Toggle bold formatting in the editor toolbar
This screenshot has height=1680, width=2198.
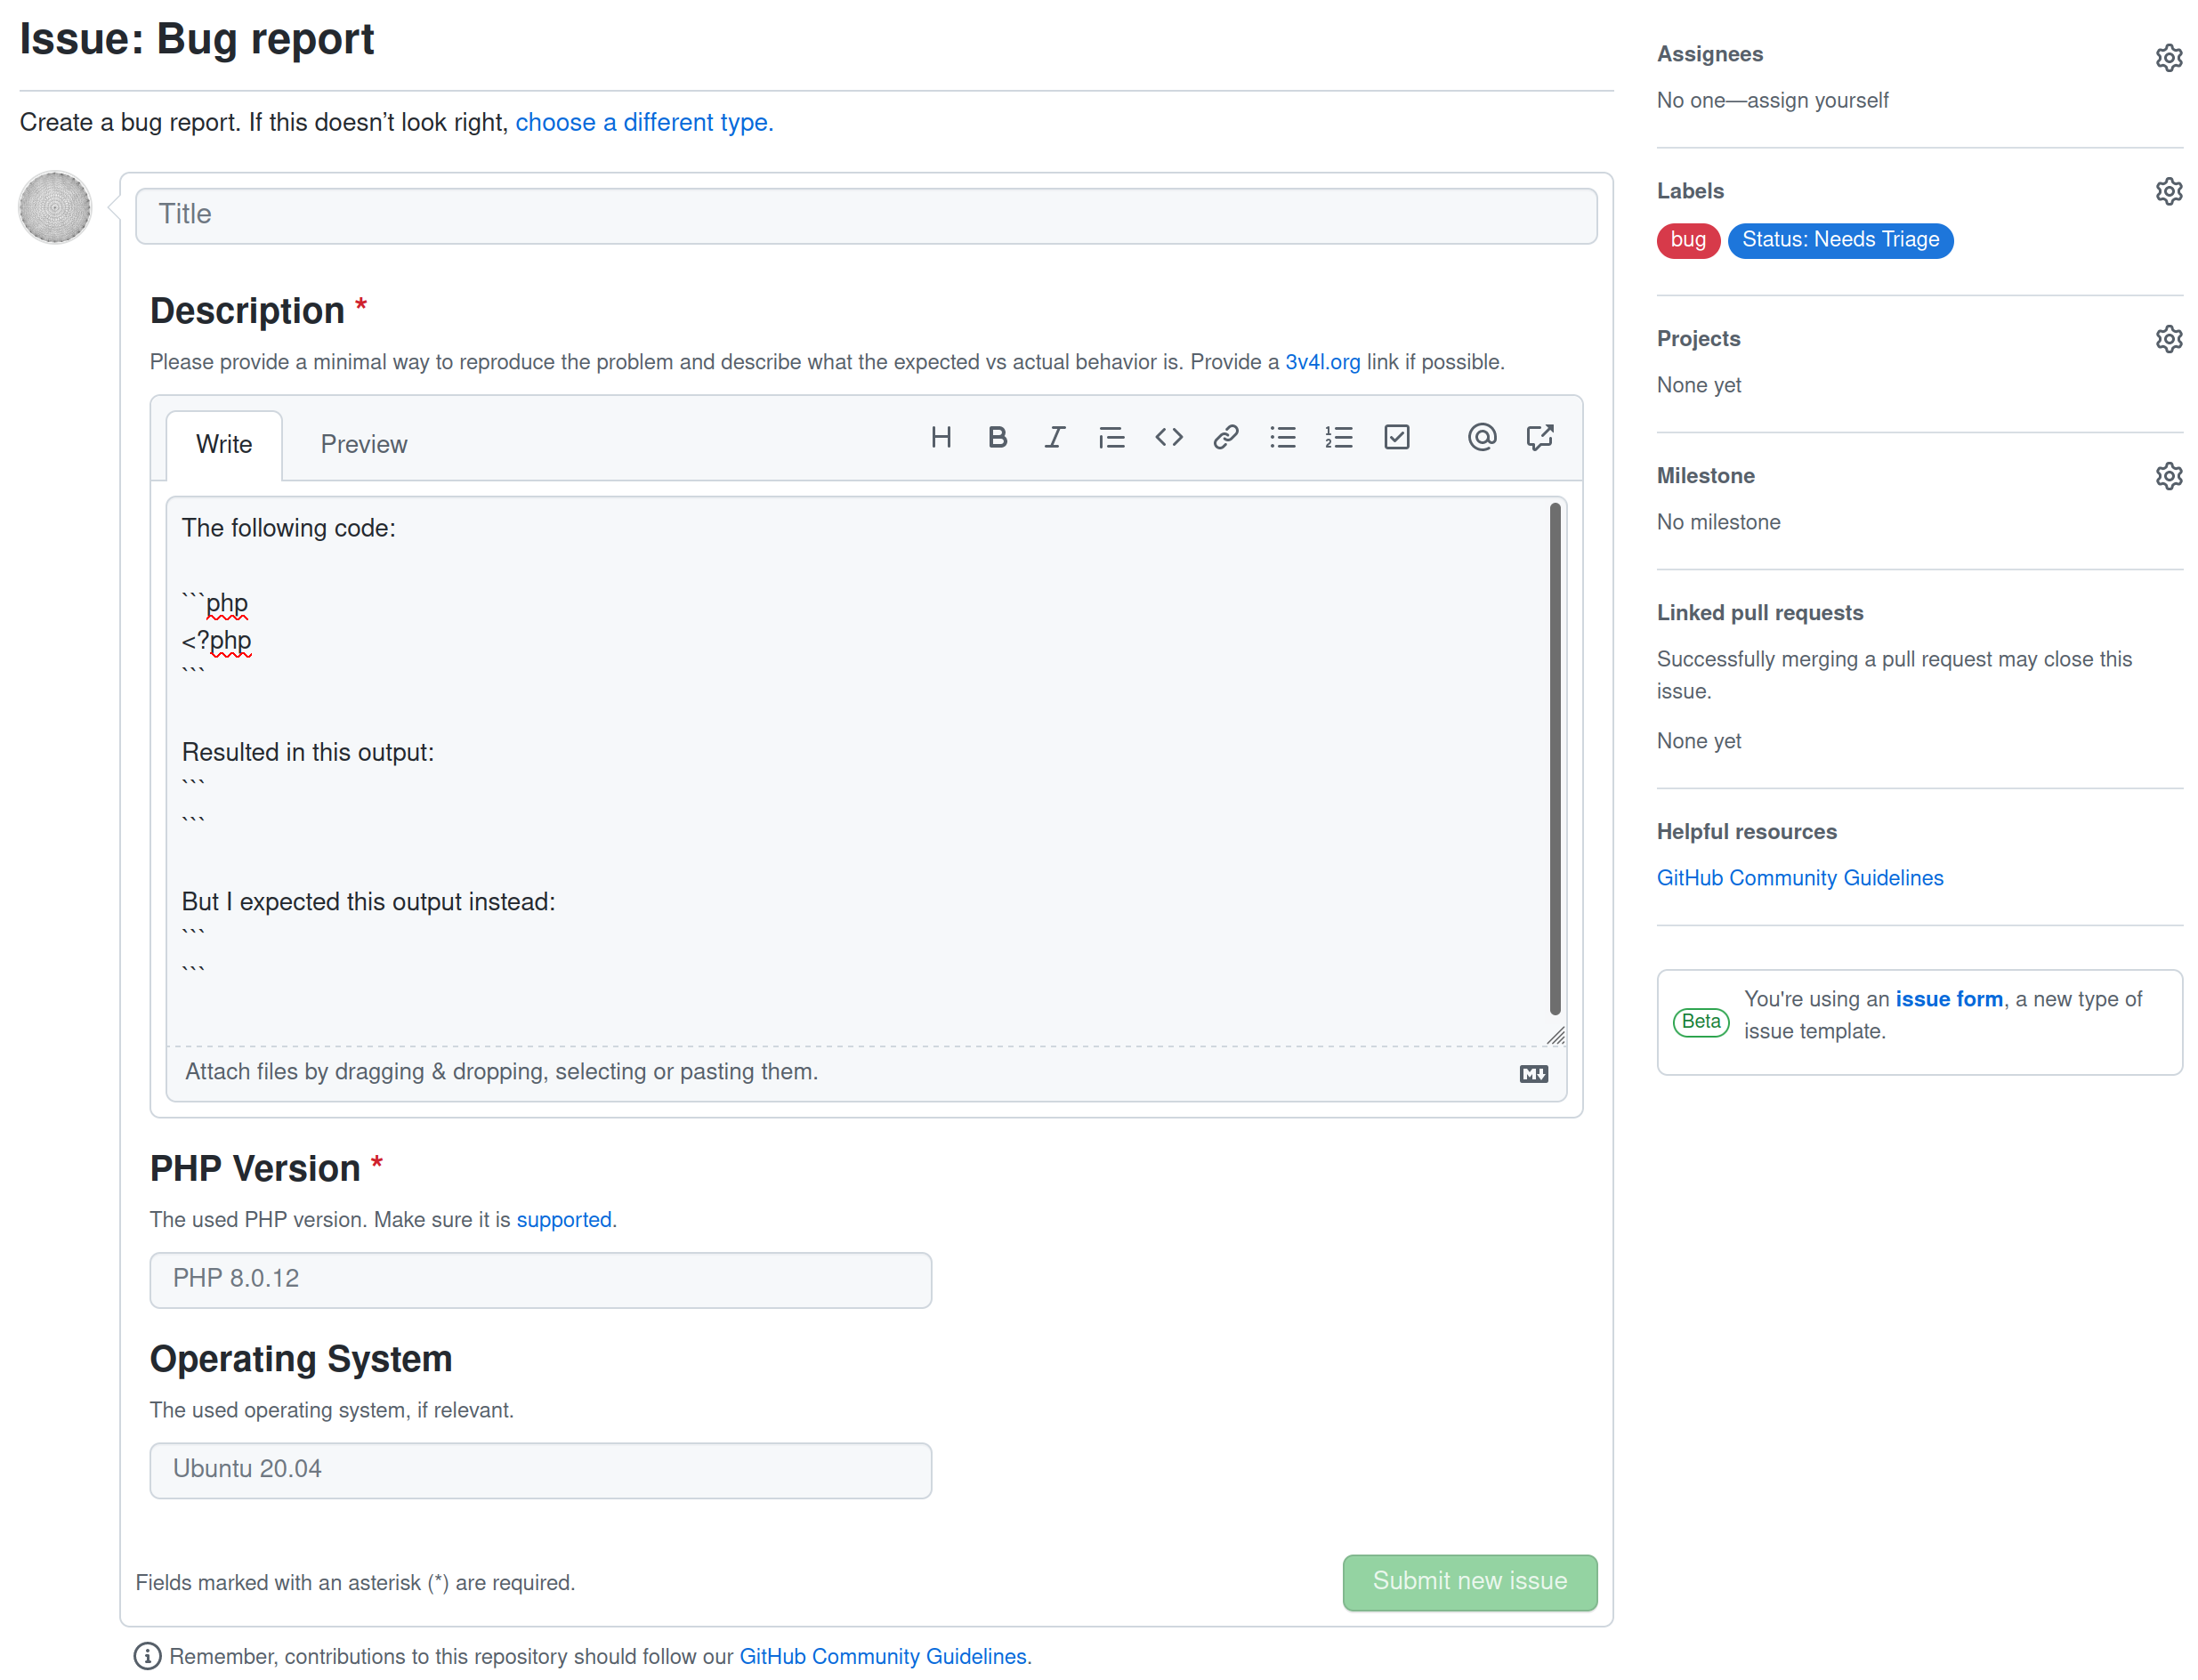[997, 437]
